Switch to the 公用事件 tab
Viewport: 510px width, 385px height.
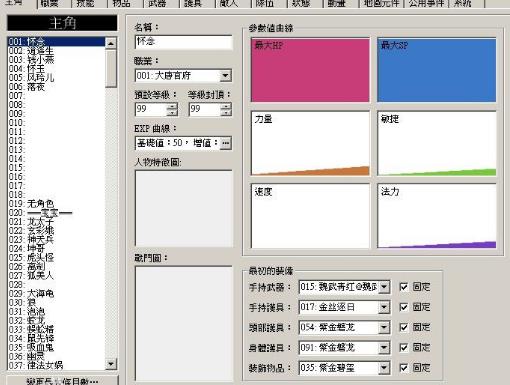pyautogui.click(x=426, y=3)
